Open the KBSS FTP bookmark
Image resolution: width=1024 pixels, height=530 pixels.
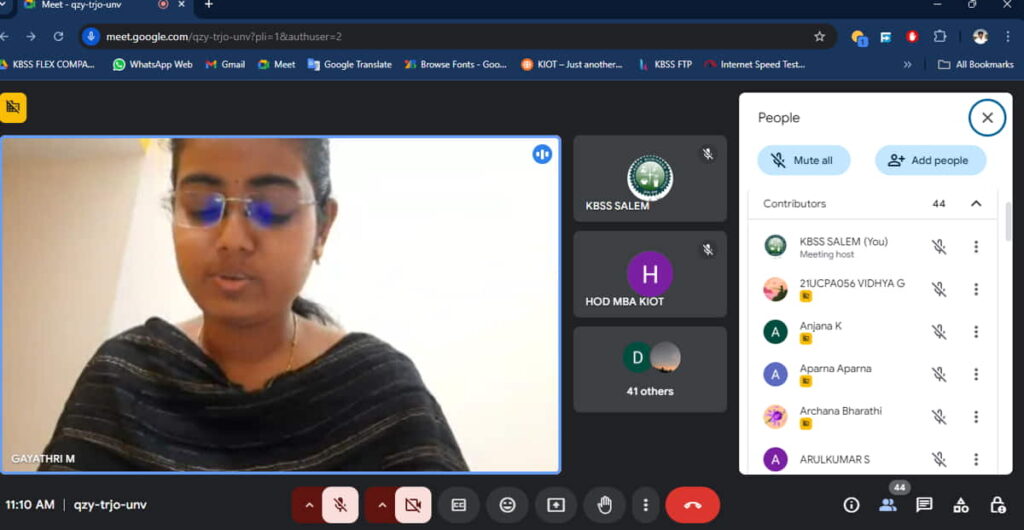pyautogui.click(x=665, y=65)
